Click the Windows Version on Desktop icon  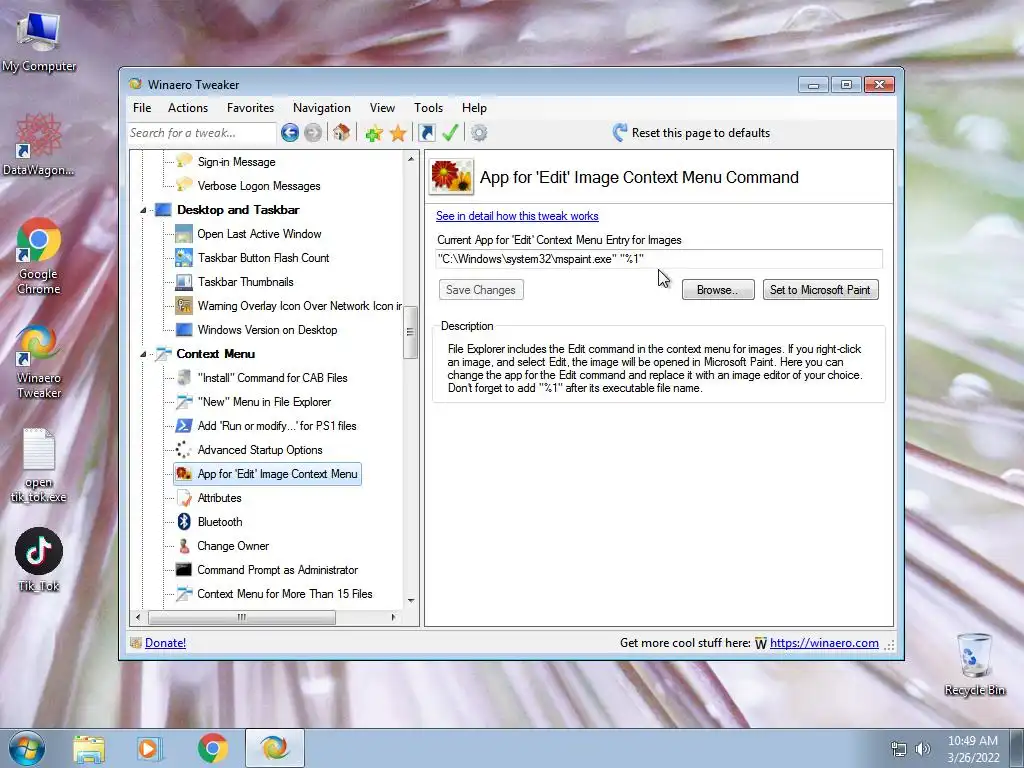point(184,330)
